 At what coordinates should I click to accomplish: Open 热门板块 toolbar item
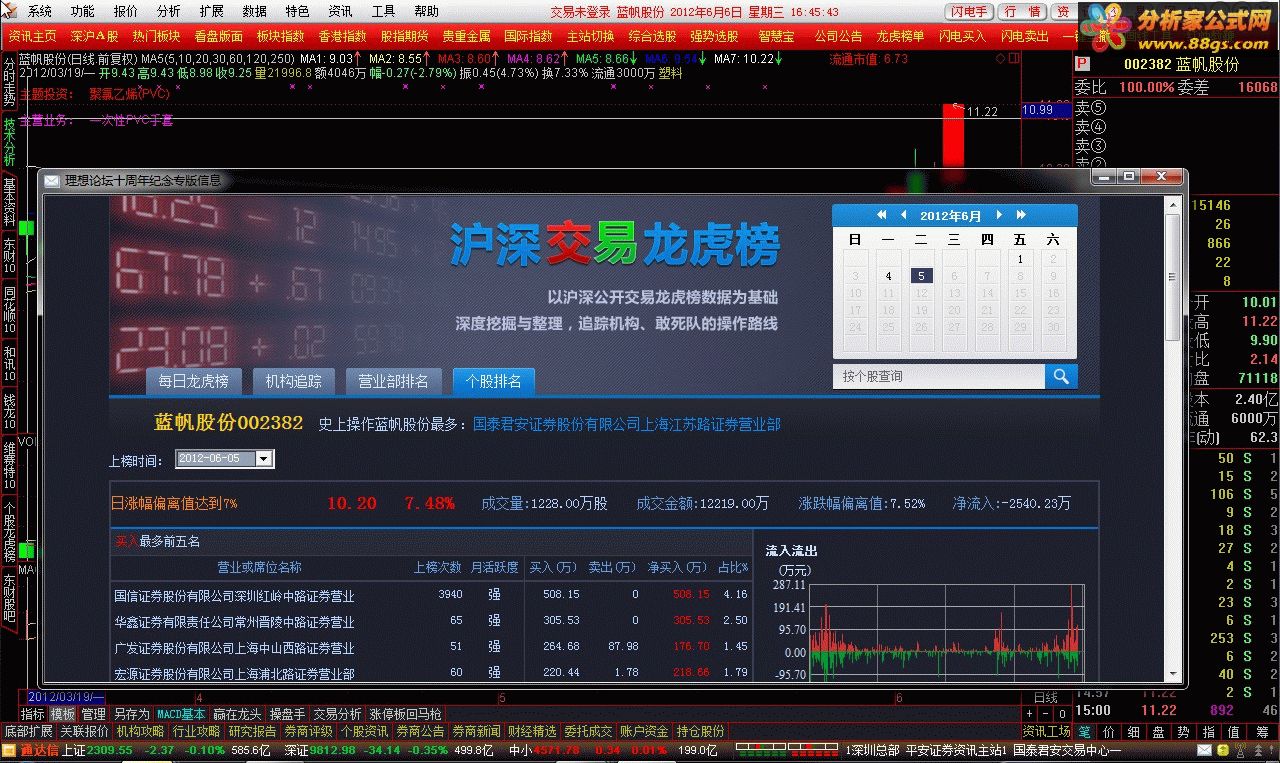coord(156,36)
